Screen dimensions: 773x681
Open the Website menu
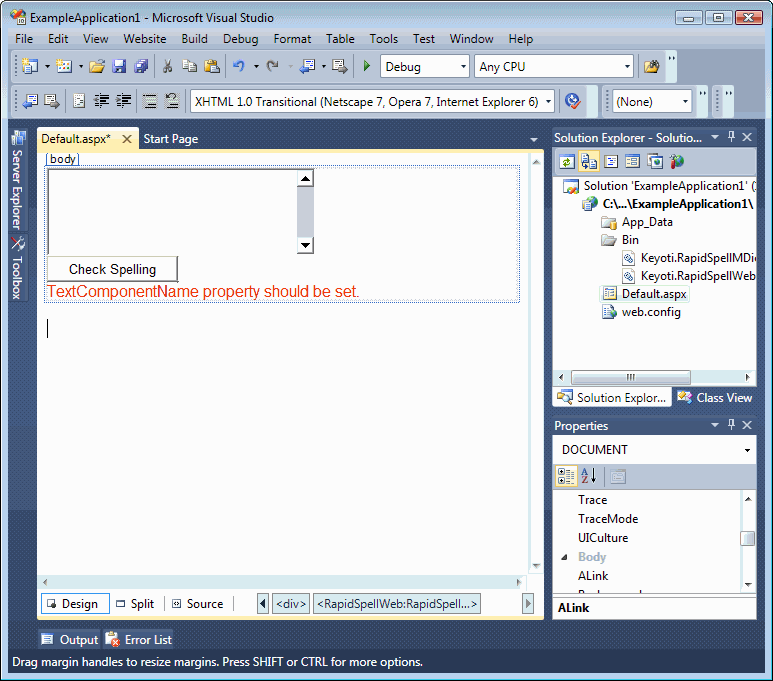(144, 38)
